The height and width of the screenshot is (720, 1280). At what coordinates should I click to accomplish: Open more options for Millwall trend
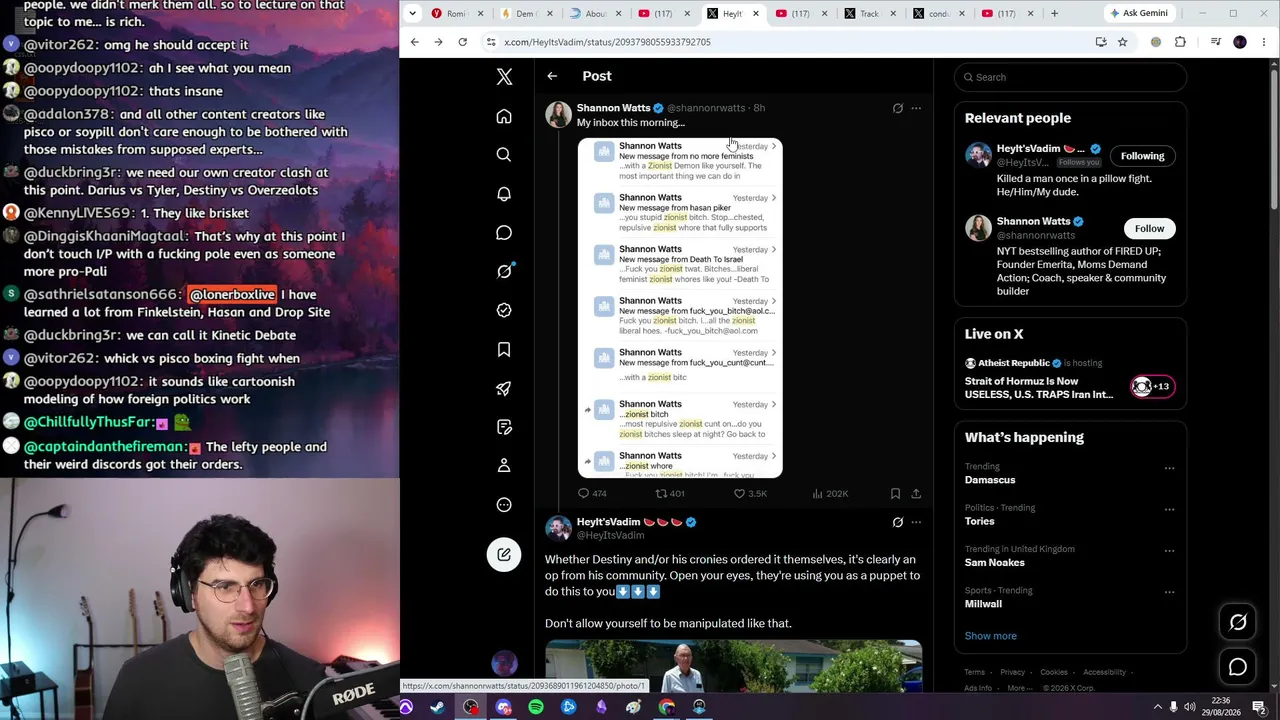tap(1169, 591)
